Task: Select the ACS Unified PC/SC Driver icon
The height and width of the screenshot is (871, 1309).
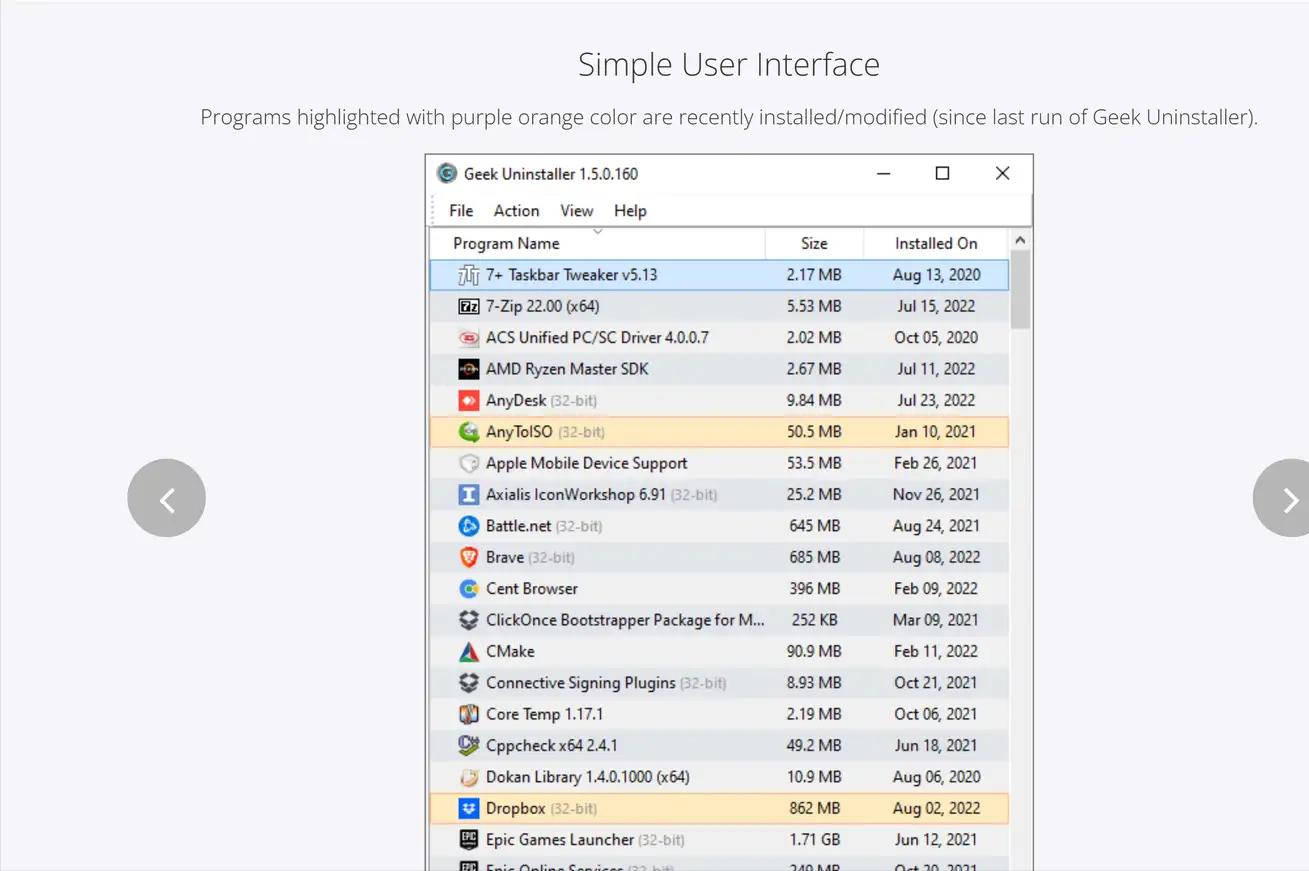Action: click(x=468, y=338)
